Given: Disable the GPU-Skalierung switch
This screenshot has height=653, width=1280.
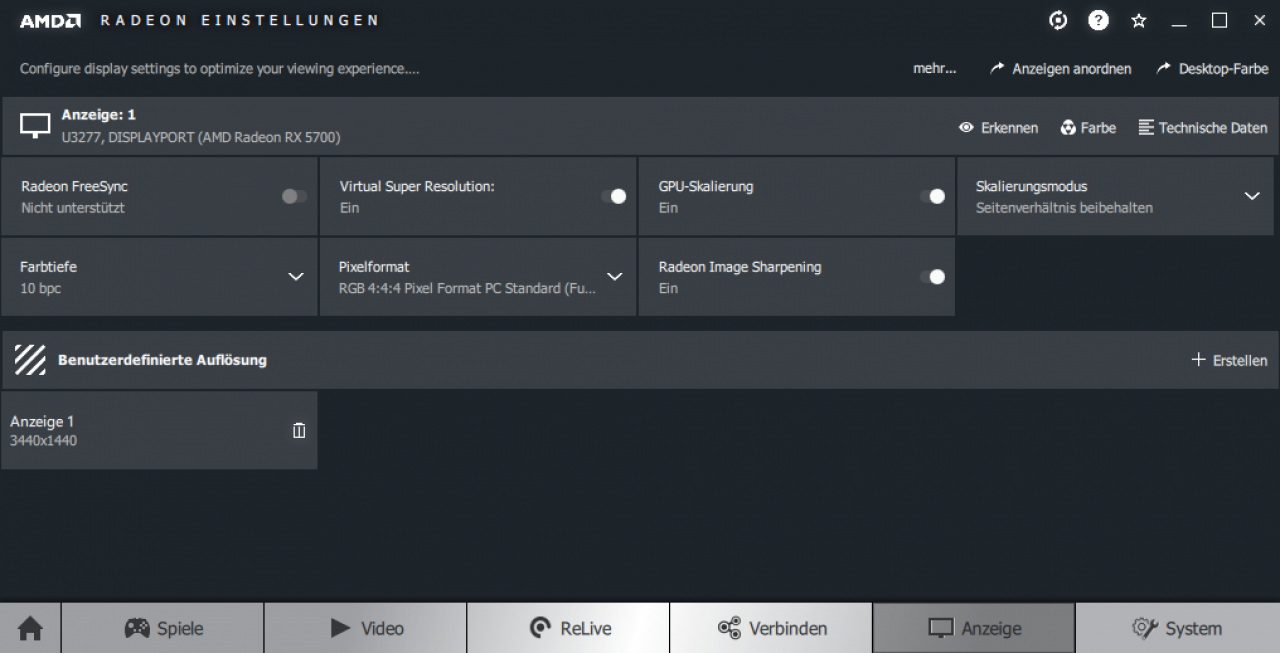Looking at the screenshot, I should (933, 196).
